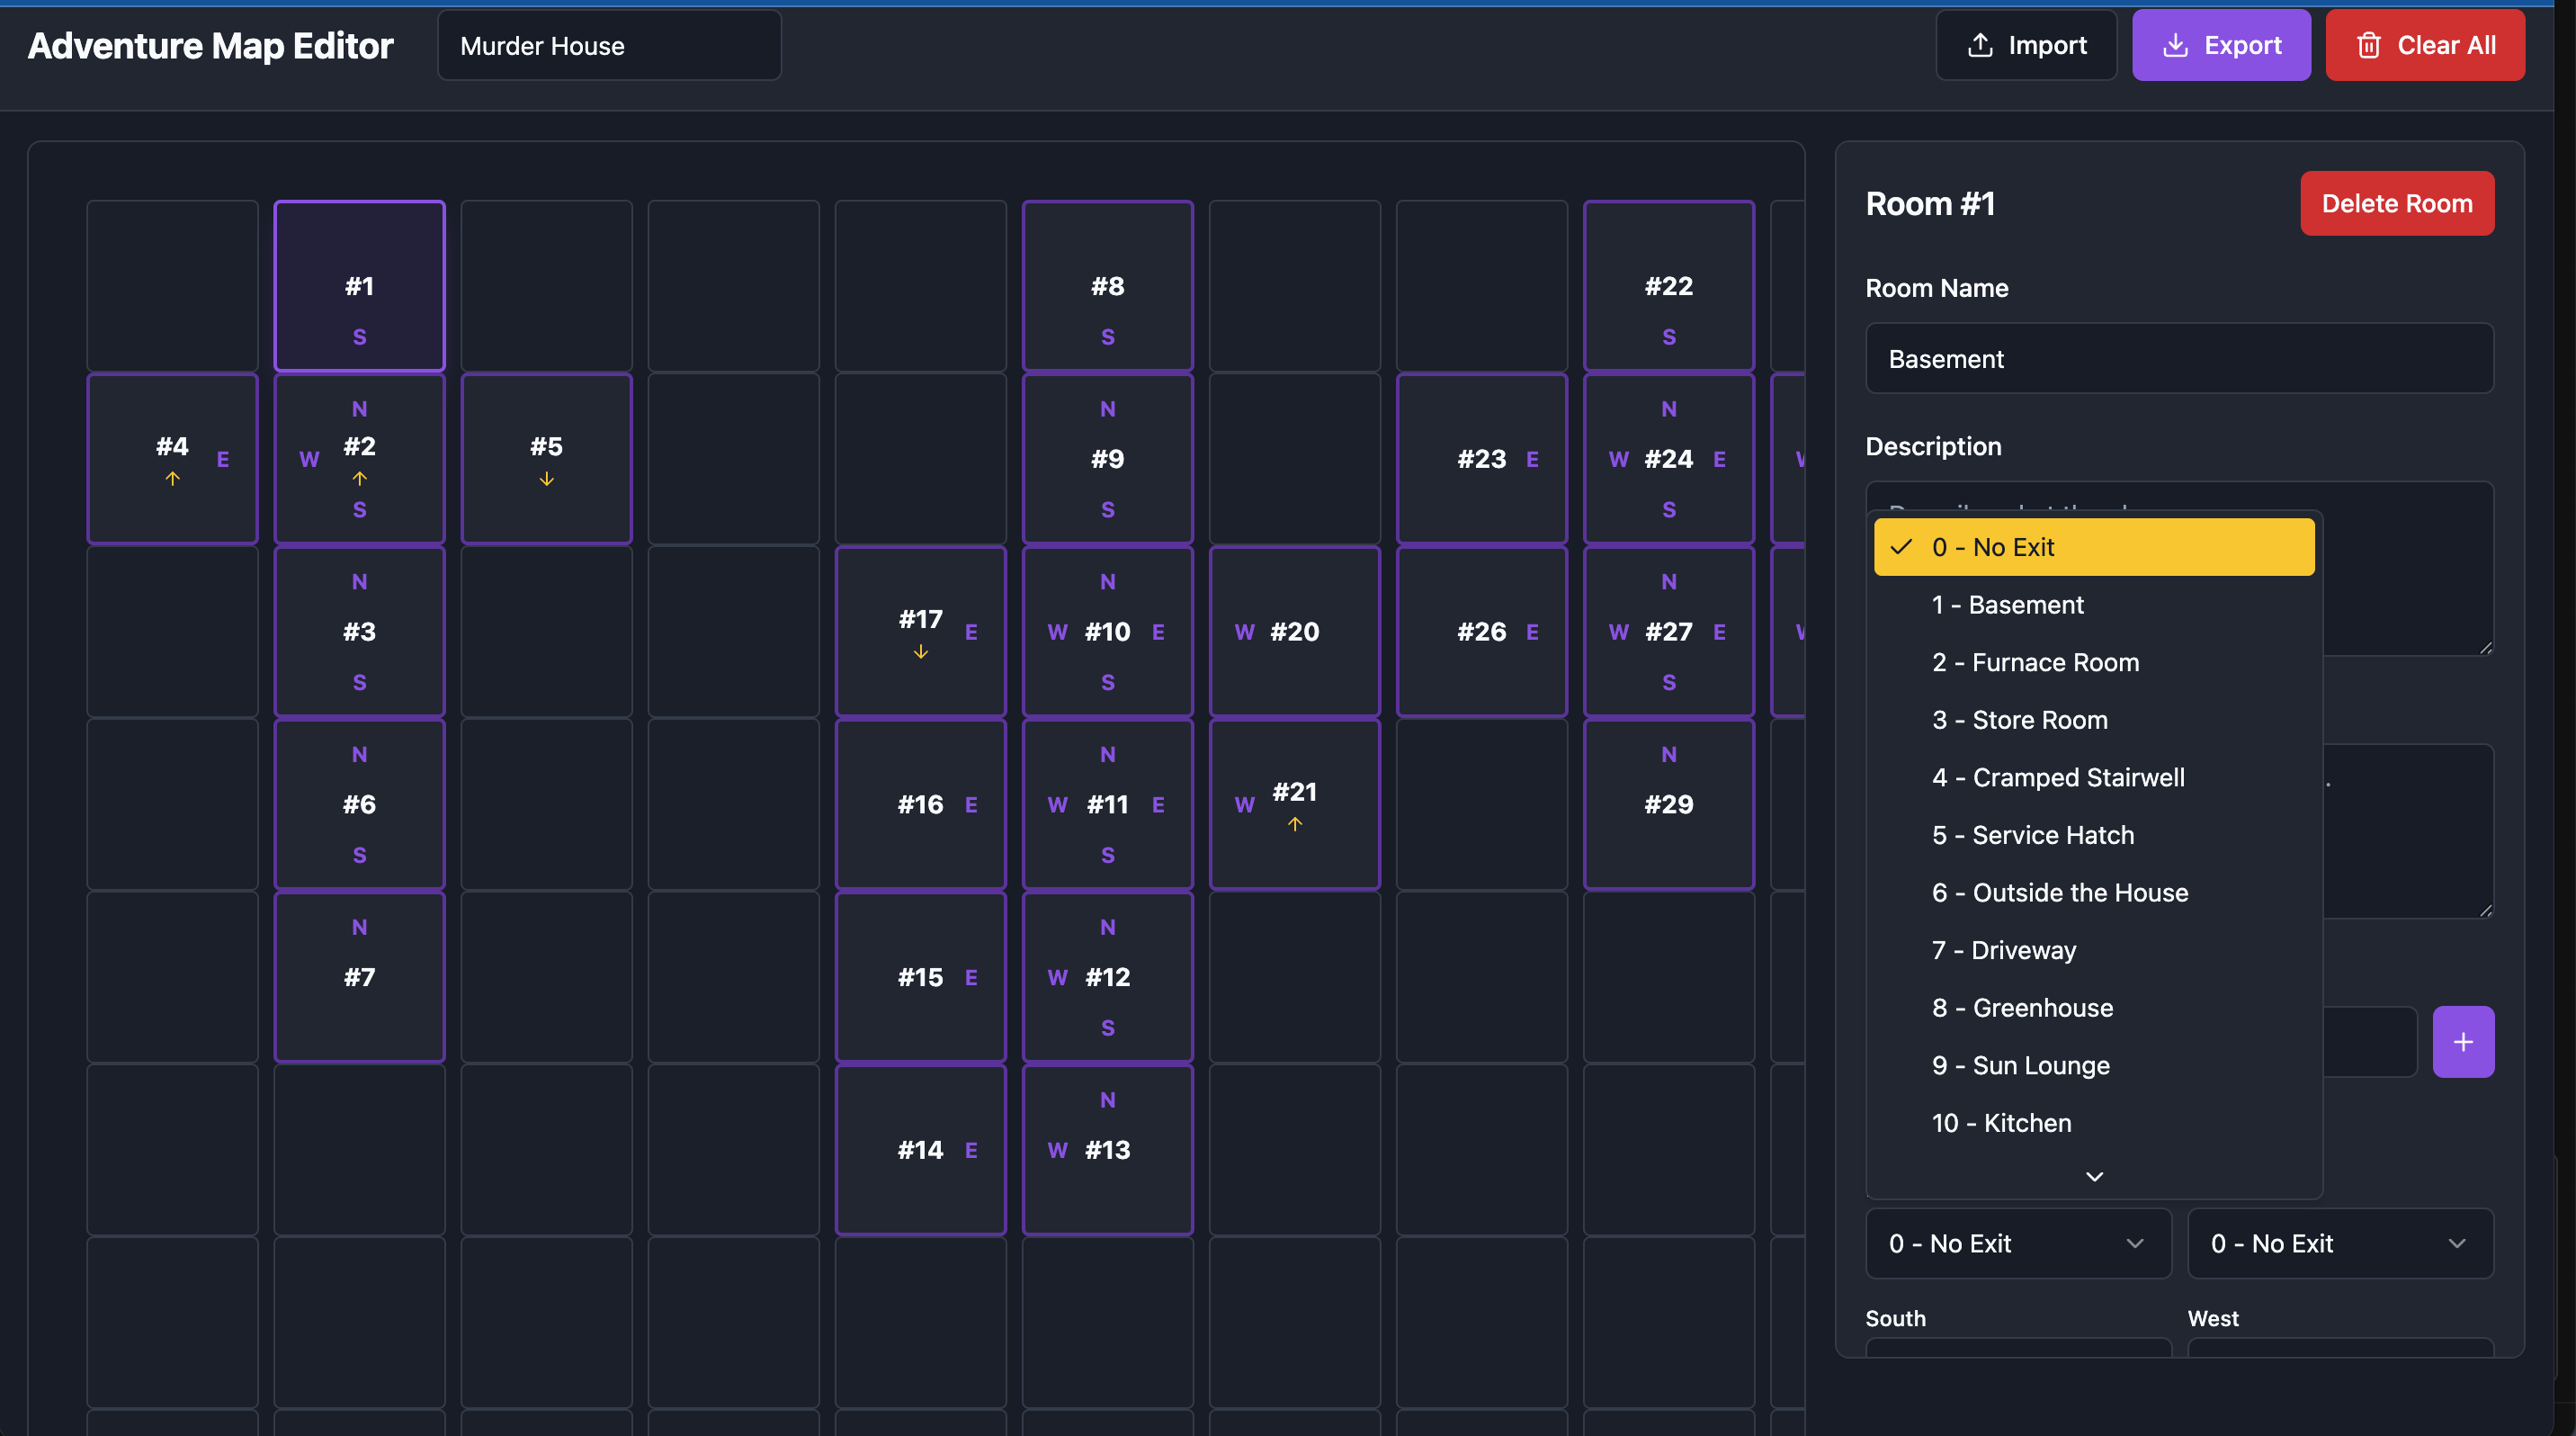This screenshot has width=2576, height=1436.
Task: Click the up arrow inside room #4
Action: point(173,479)
